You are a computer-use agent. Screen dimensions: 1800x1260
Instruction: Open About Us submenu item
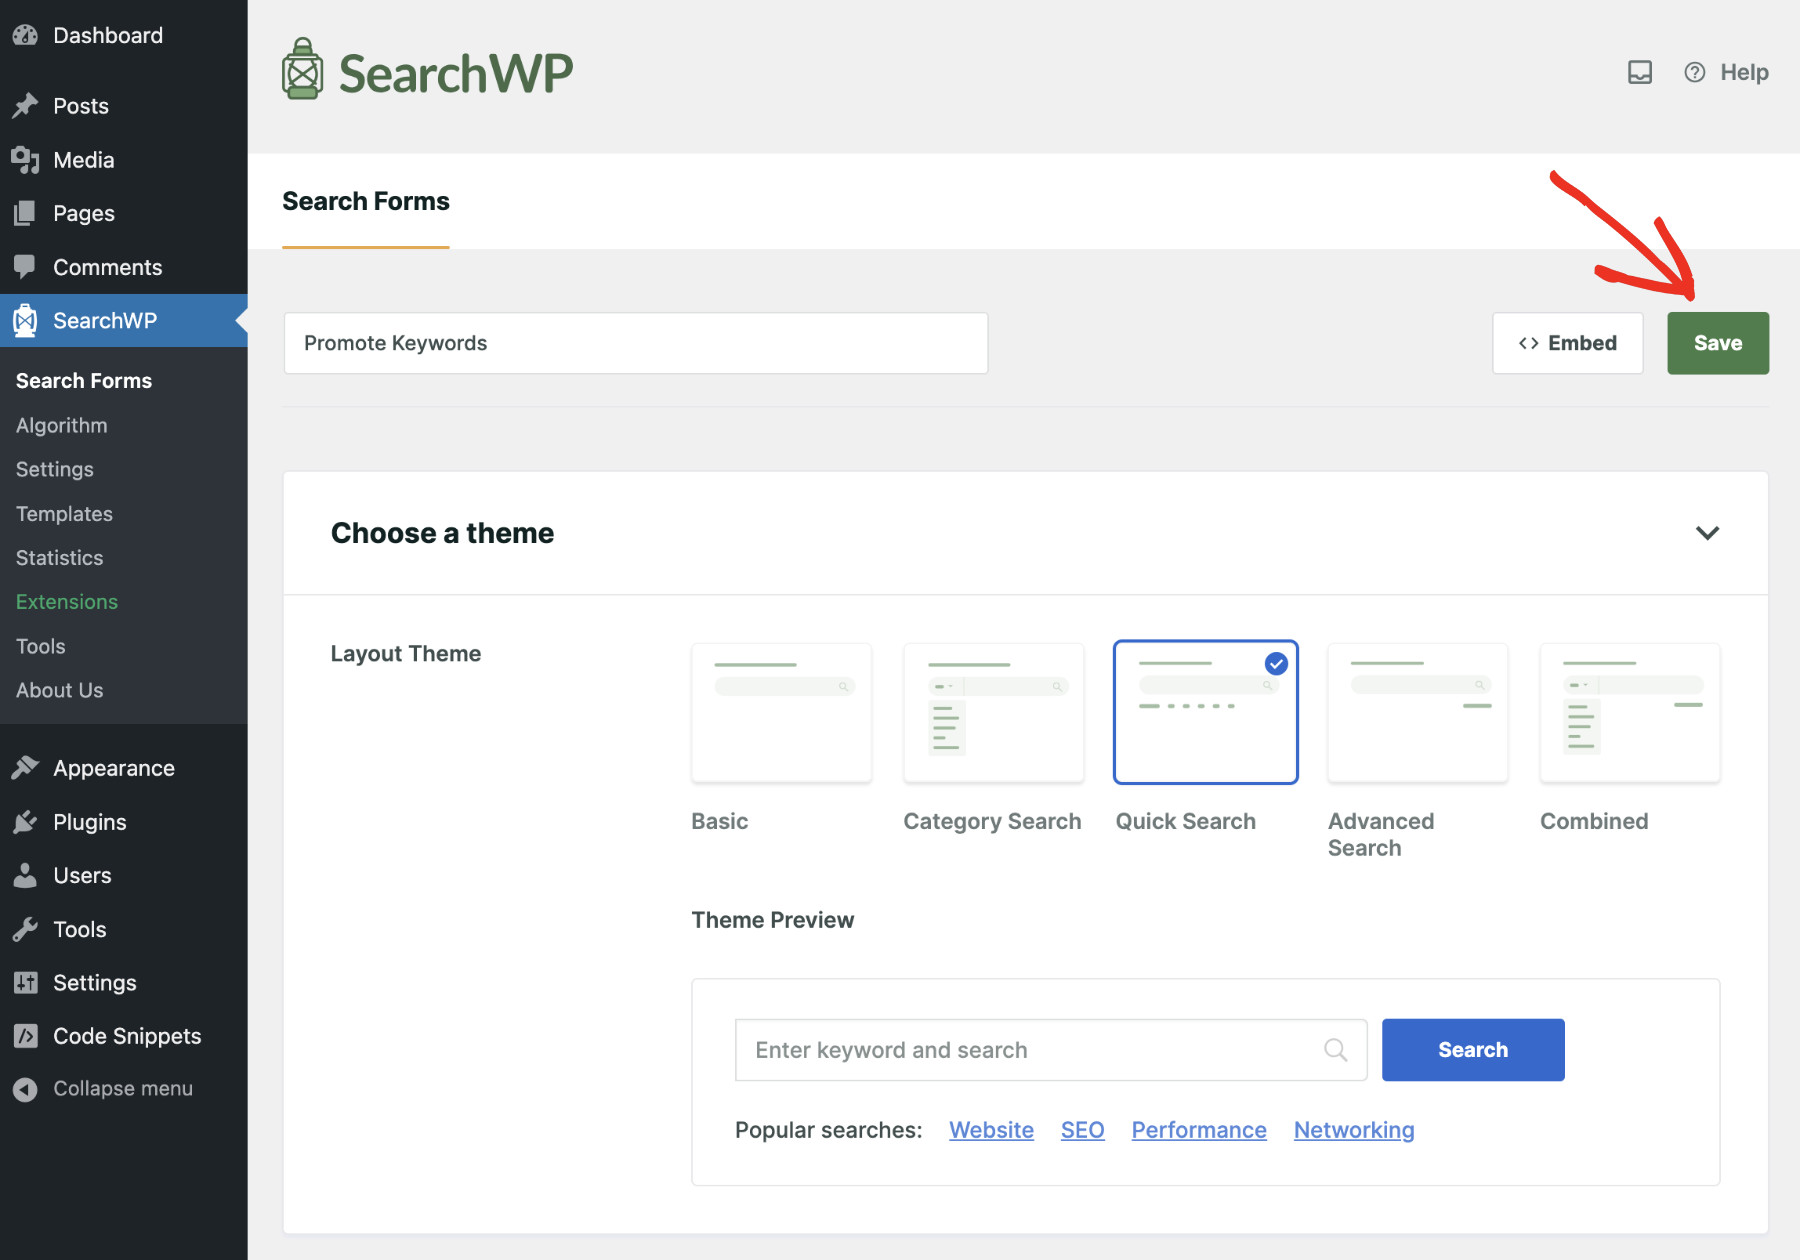[60, 690]
